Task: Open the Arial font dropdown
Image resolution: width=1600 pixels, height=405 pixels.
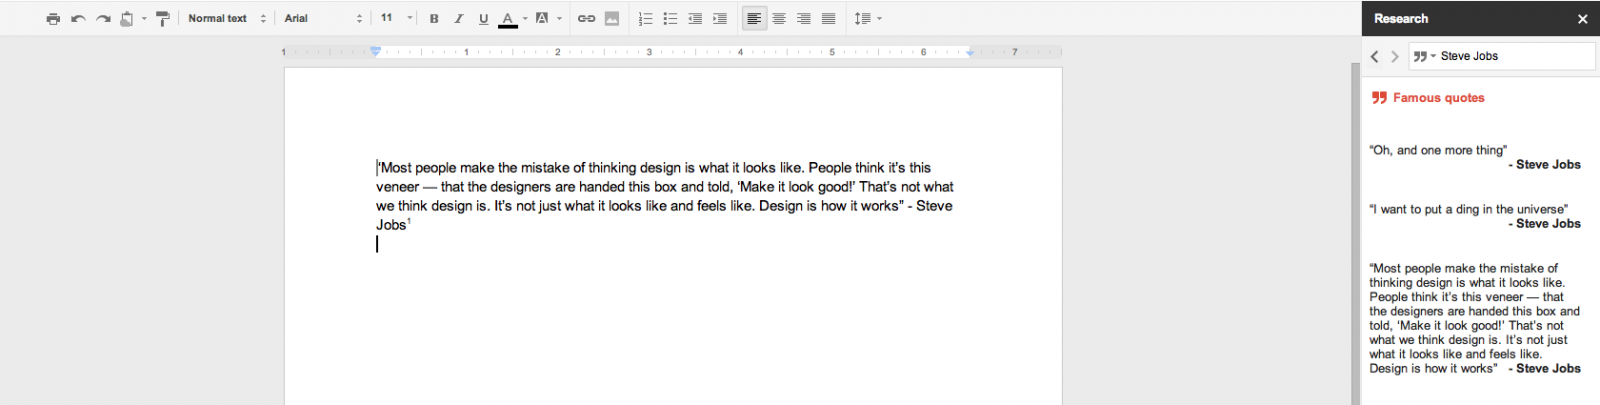Action: (323, 19)
